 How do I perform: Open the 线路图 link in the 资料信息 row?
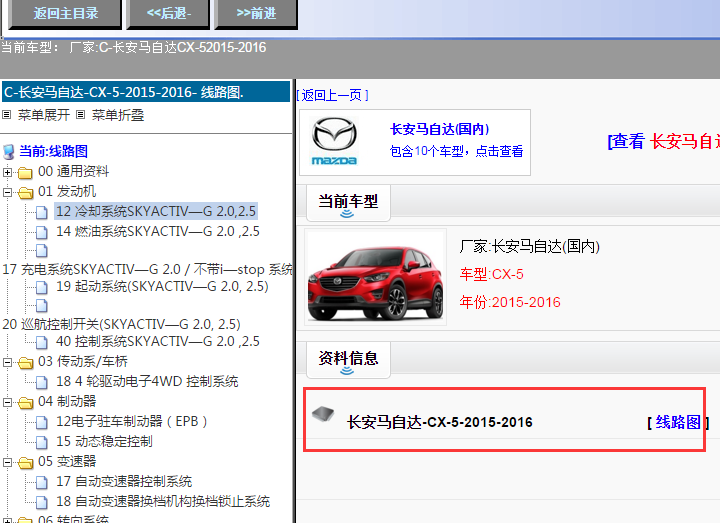(x=678, y=422)
